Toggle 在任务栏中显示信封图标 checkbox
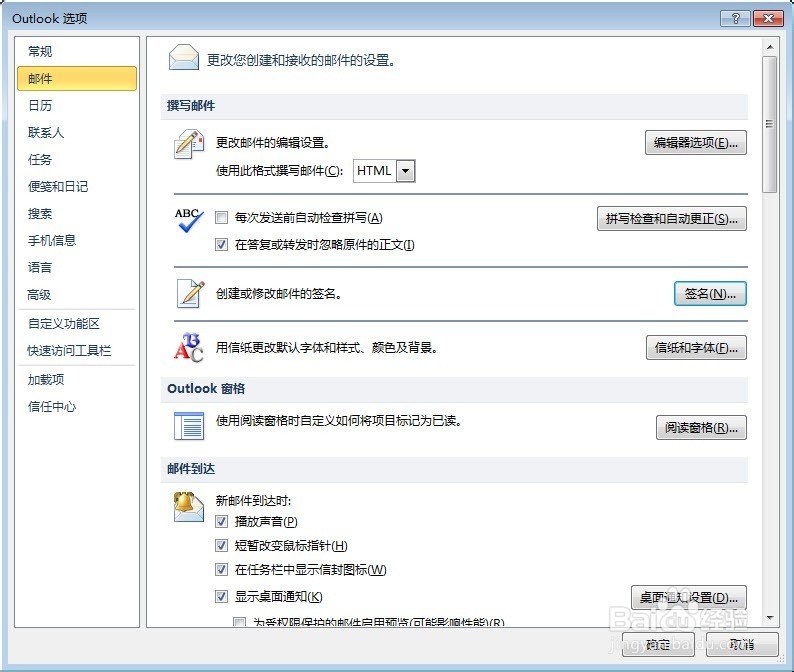Viewport: 794px width, 672px height. pyautogui.click(x=221, y=570)
